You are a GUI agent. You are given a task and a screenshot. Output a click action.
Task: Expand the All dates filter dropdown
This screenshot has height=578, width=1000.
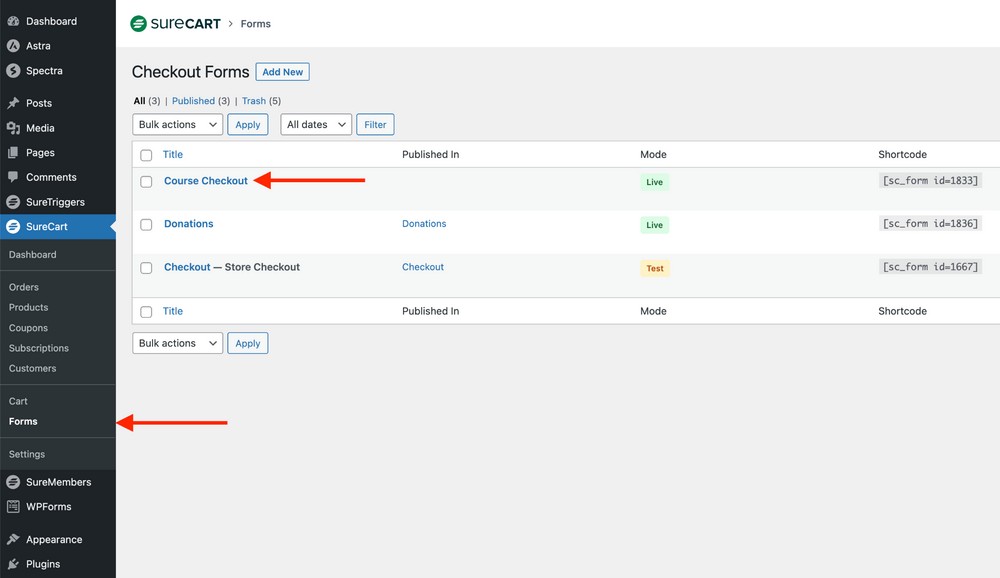(x=315, y=125)
